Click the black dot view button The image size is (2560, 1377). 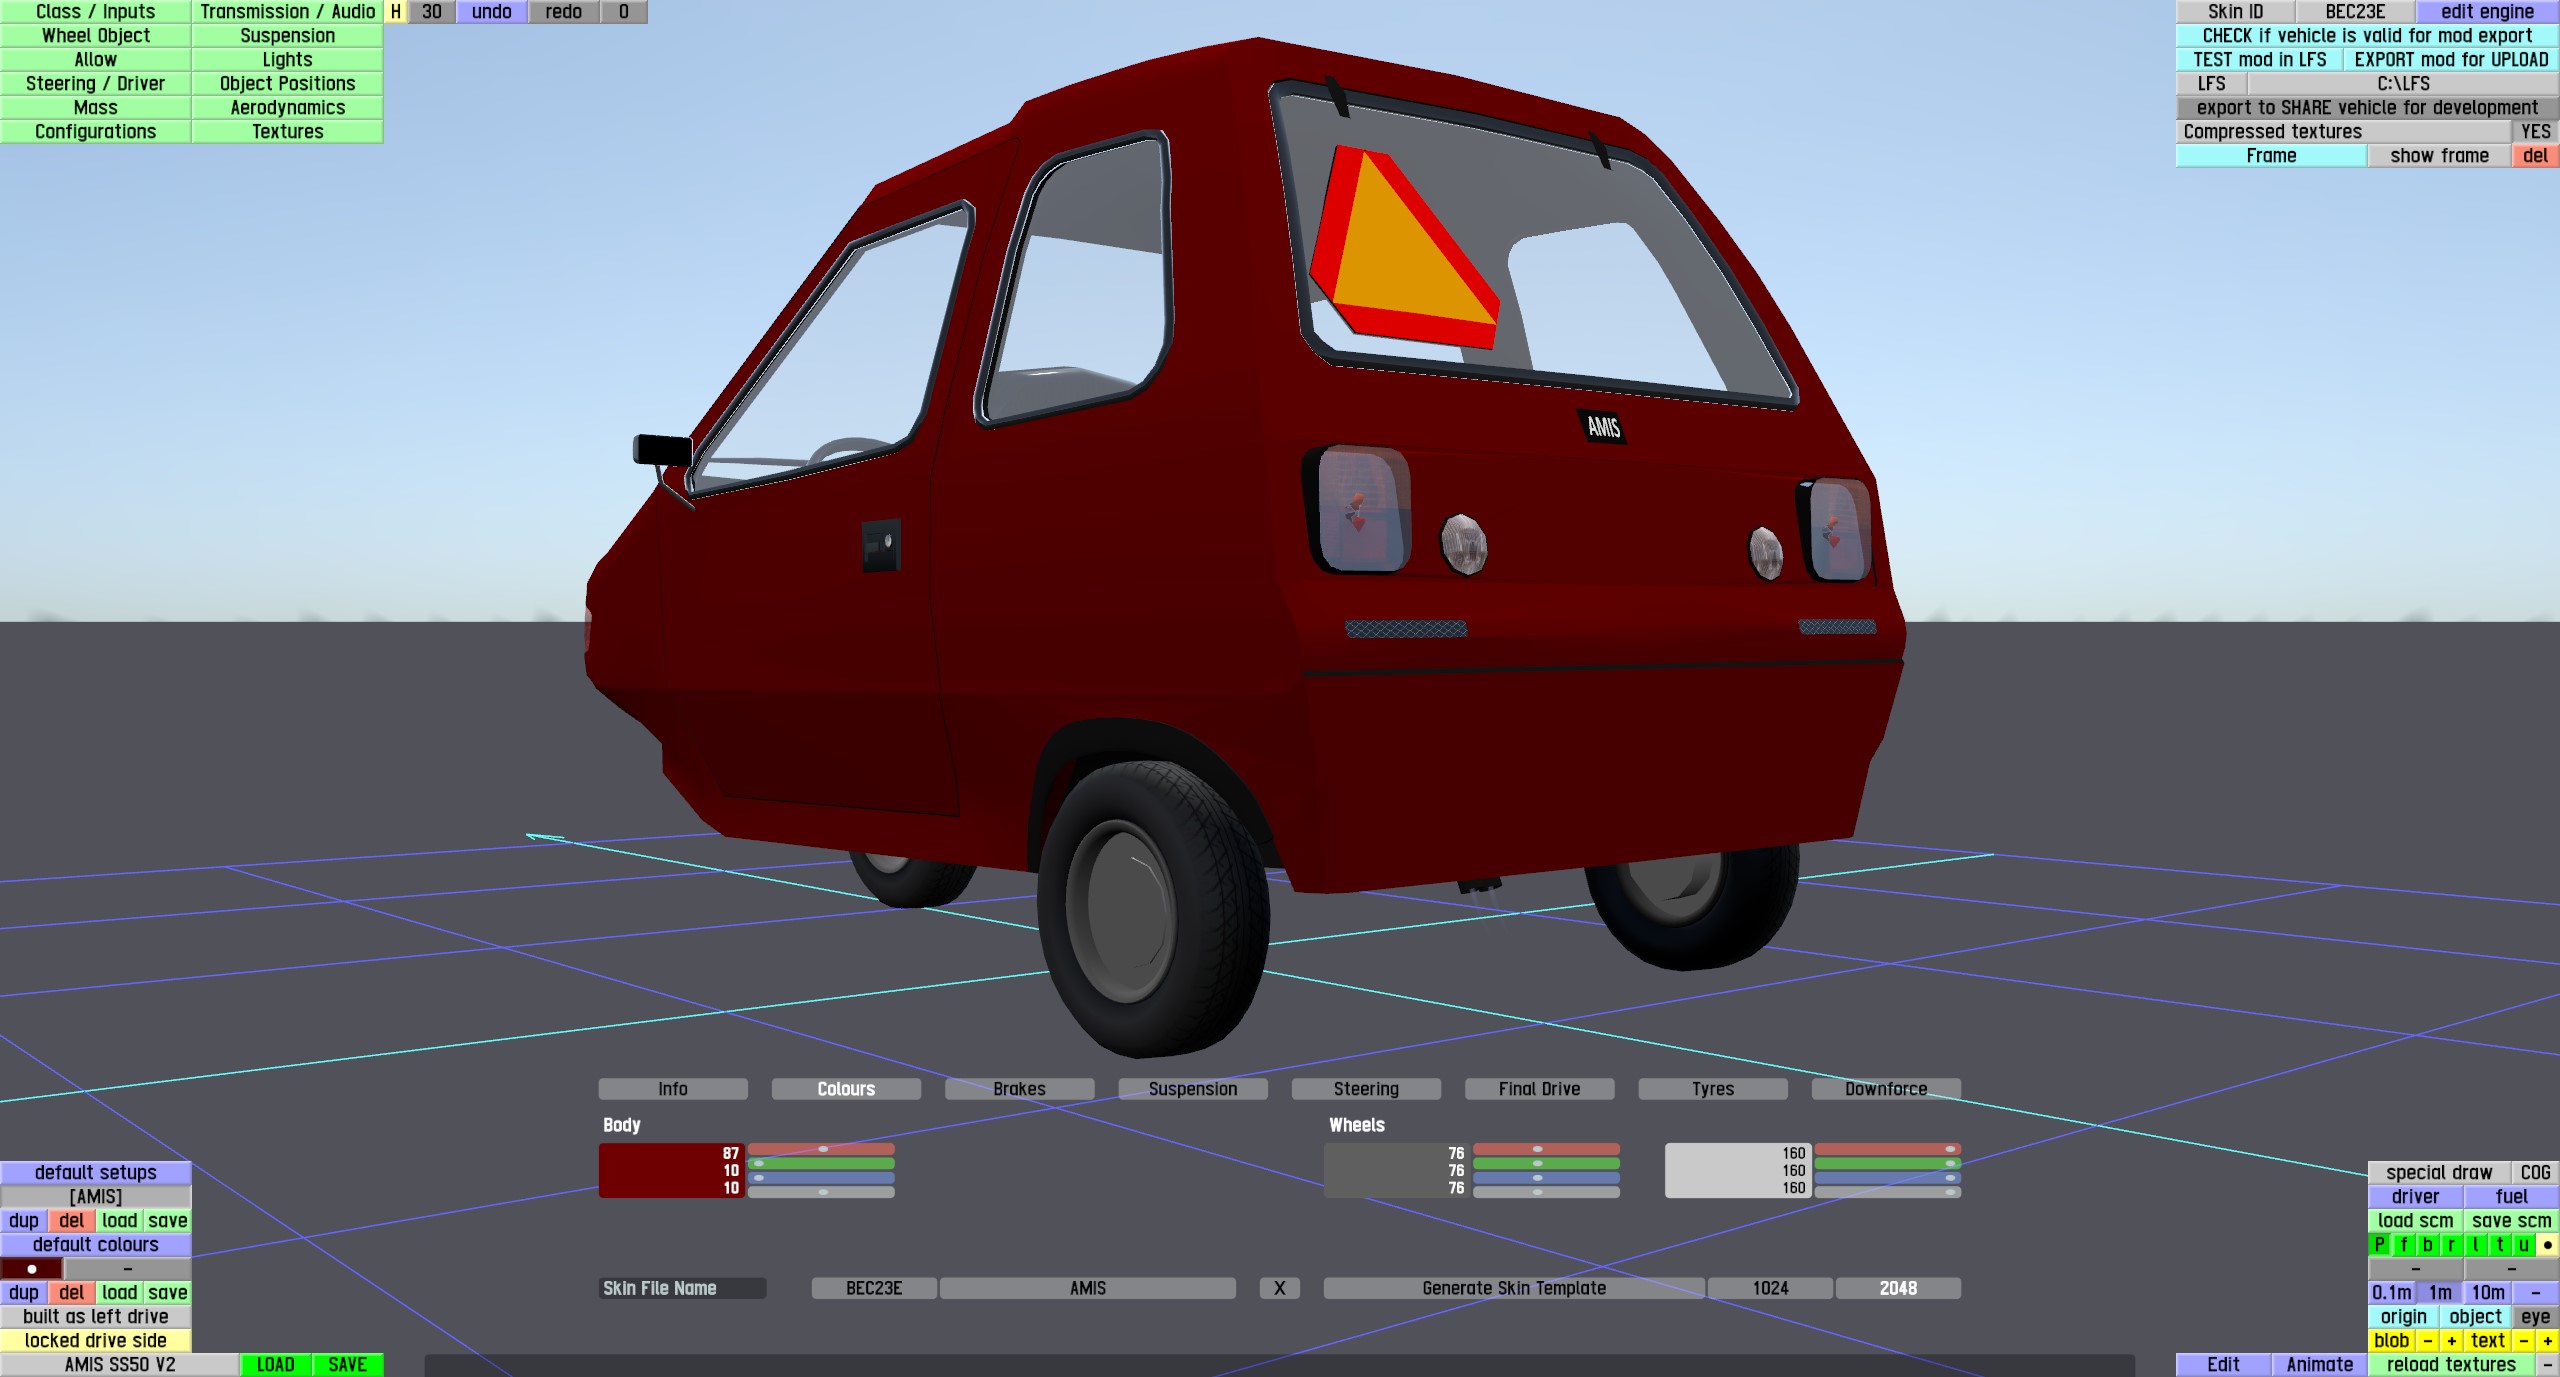pyautogui.click(x=2547, y=1245)
